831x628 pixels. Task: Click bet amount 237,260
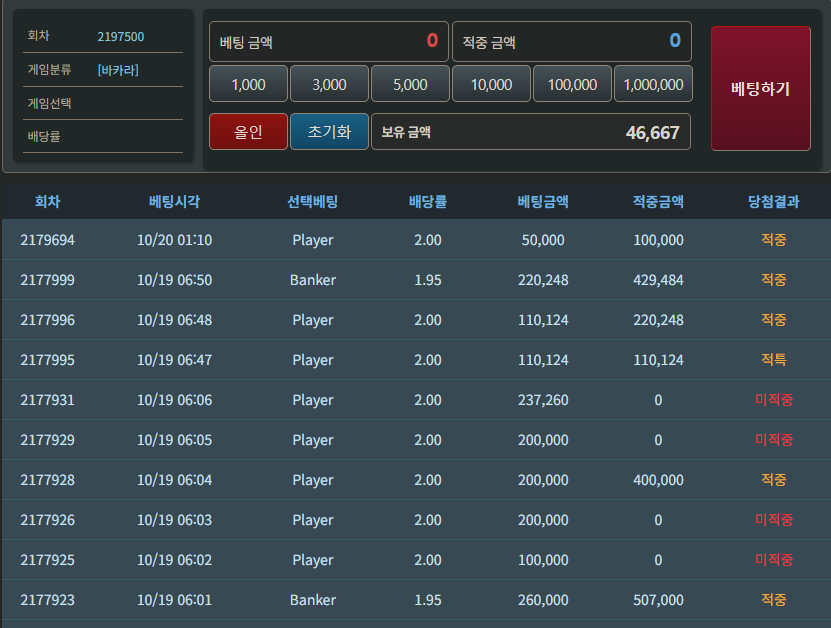543,400
